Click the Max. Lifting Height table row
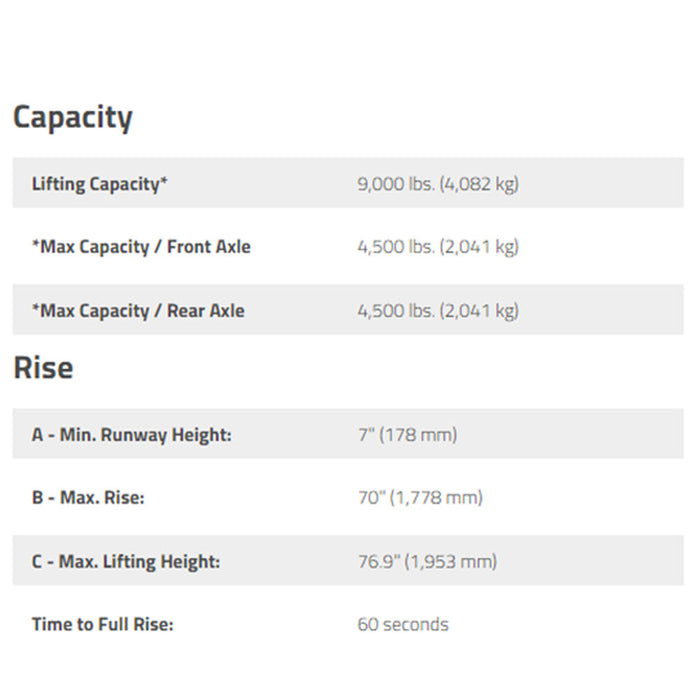 (348, 560)
